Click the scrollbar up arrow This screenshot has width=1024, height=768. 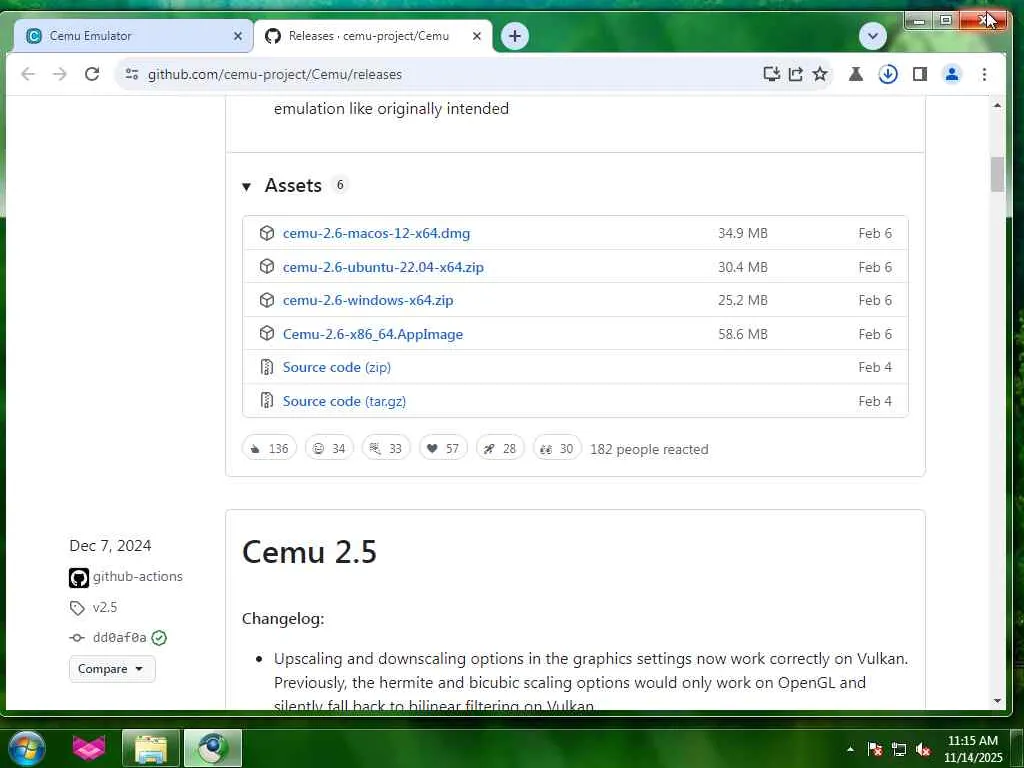pos(997,105)
